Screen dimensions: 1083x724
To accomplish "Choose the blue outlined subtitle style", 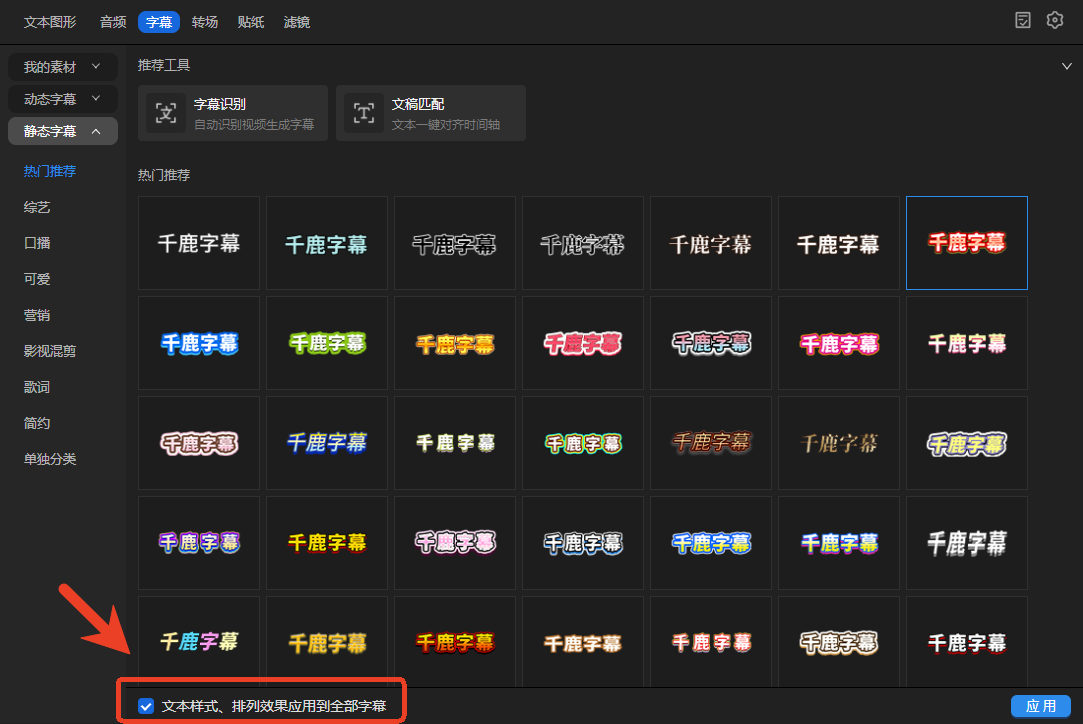I will (x=199, y=343).
